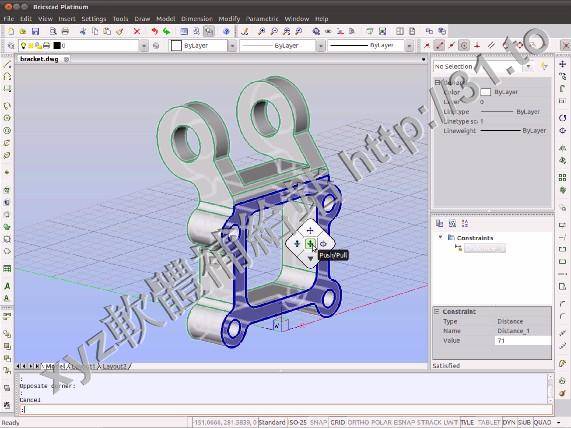Toggle the midpoint snap icon
This screenshot has height=428, width=571.
point(452,46)
